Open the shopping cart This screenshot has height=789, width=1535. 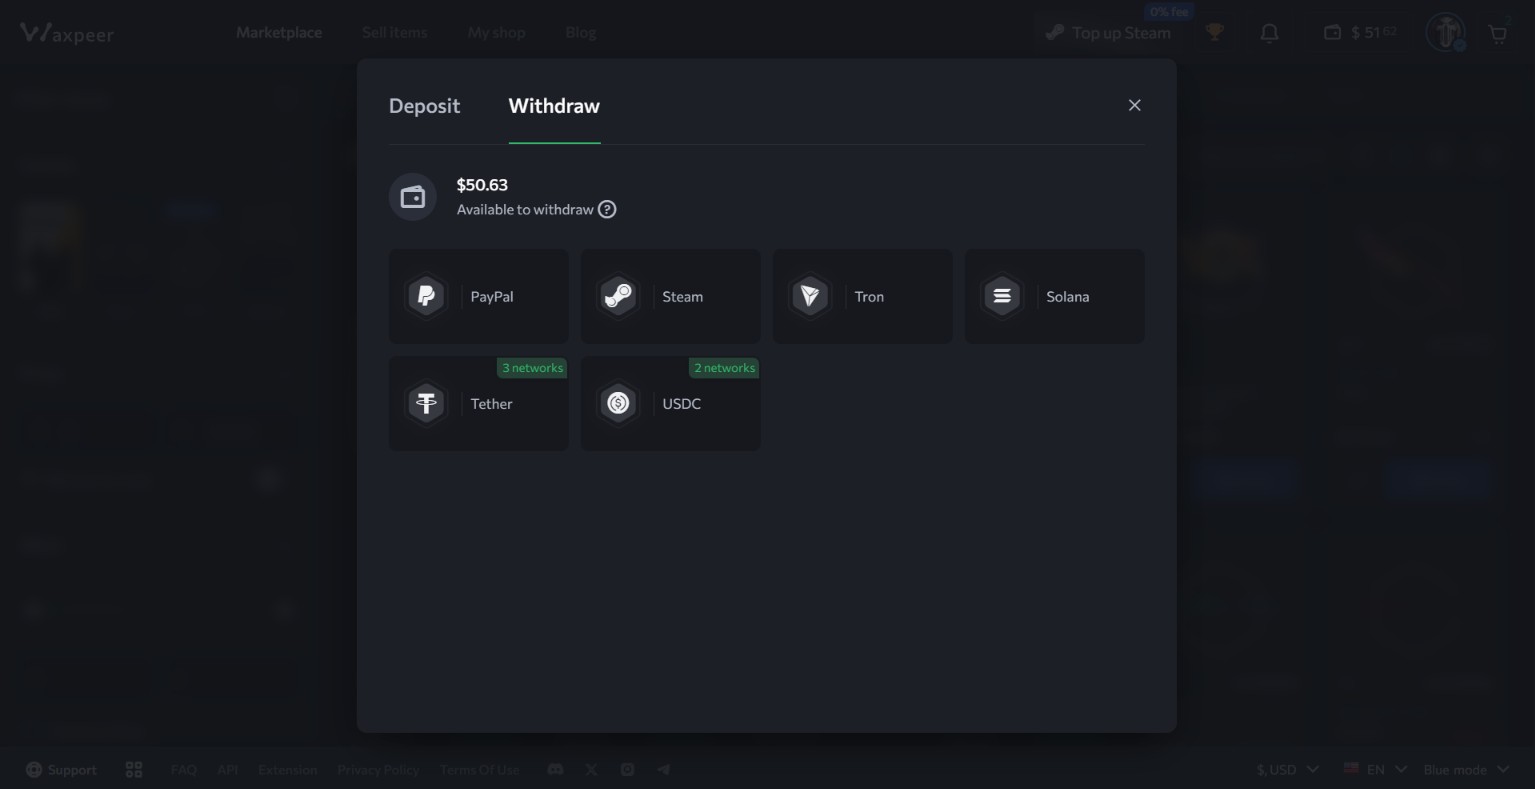click(1498, 34)
